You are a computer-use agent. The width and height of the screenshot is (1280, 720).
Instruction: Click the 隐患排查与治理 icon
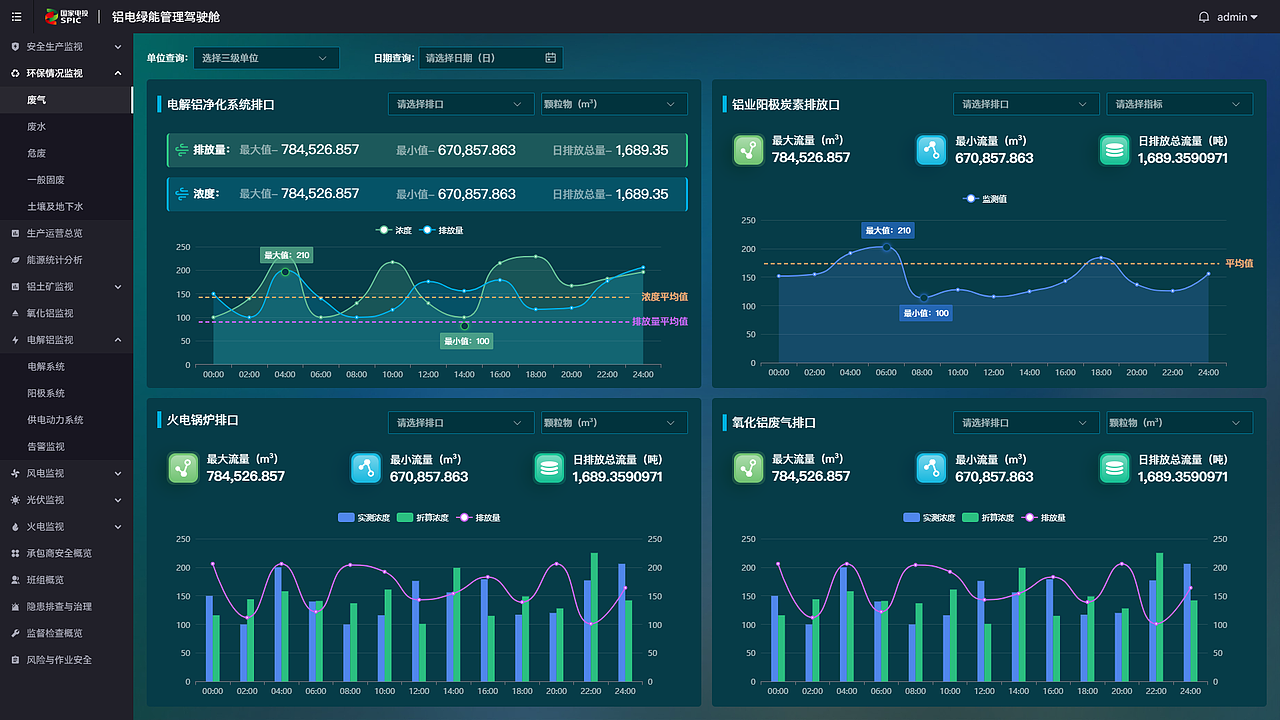[15, 606]
